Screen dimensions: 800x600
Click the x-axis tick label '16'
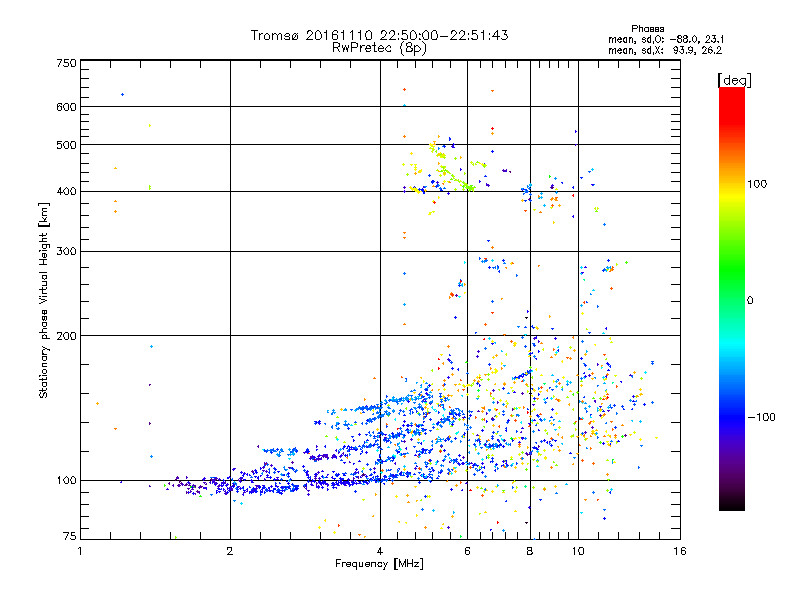click(x=680, y=551)
